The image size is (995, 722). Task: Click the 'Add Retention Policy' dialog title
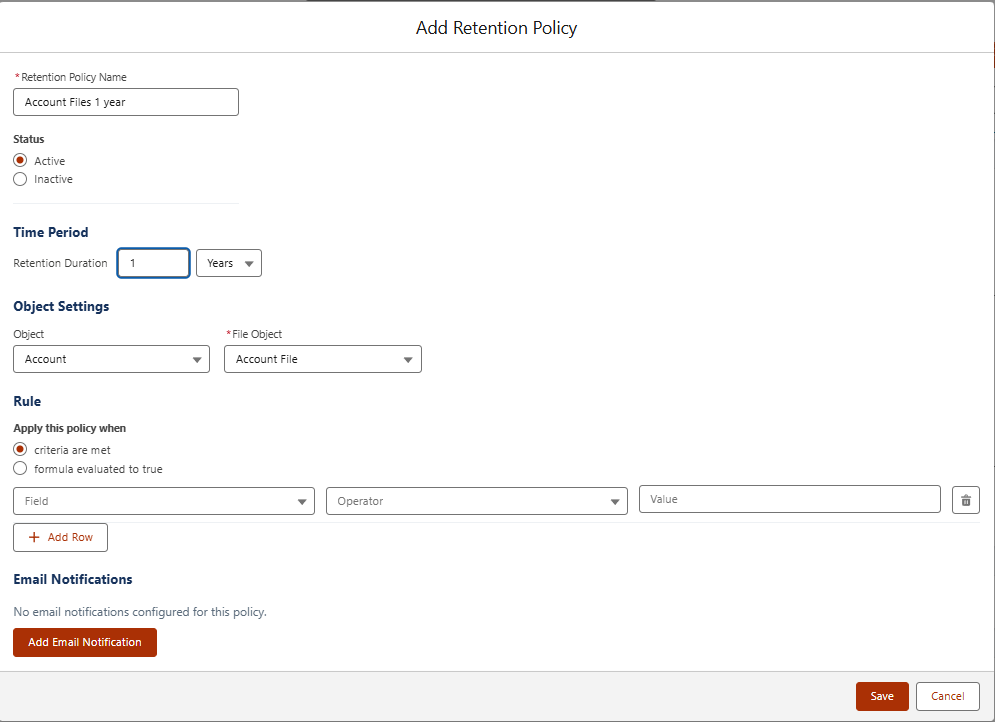pos(496,28)
